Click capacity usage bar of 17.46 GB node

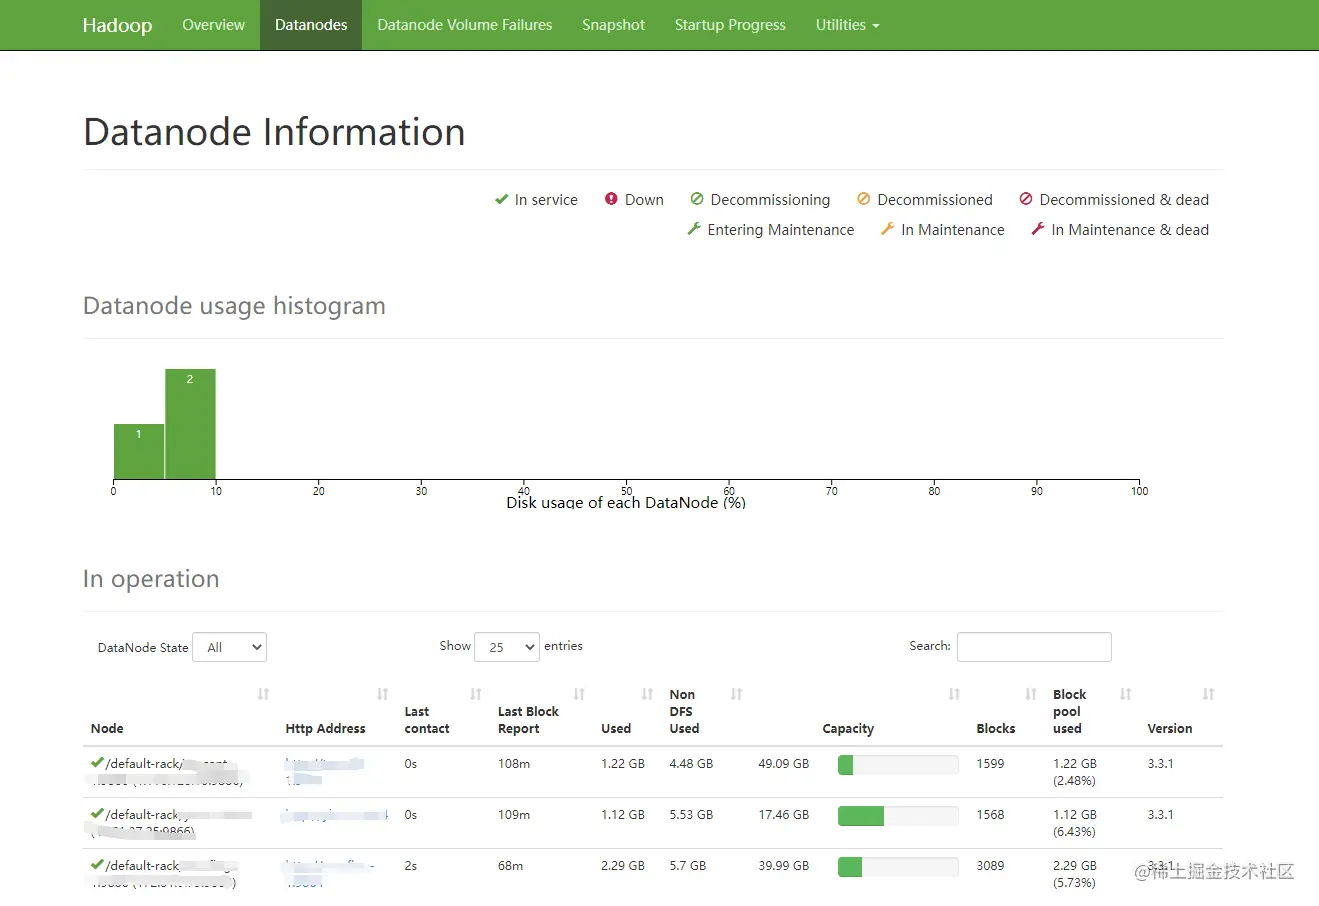[x=898, y=816]
